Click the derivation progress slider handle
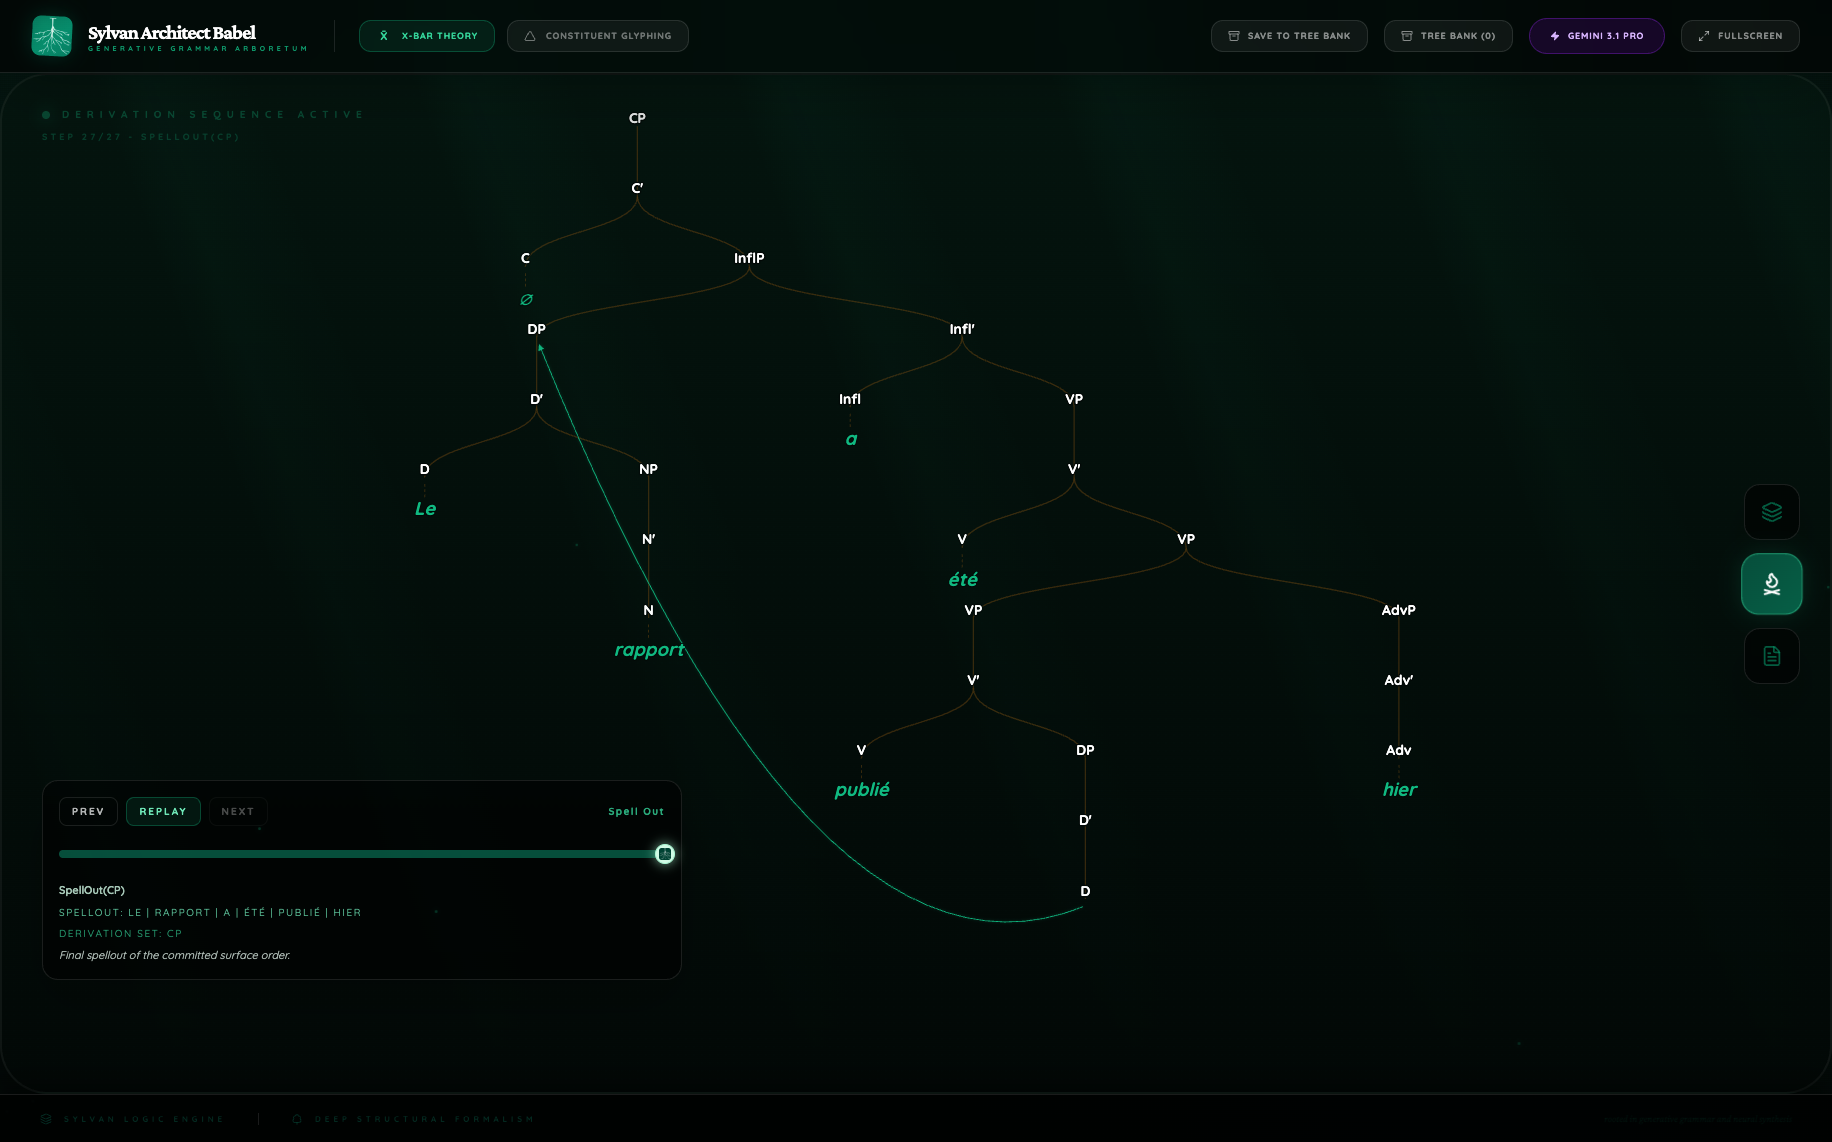 664,854
